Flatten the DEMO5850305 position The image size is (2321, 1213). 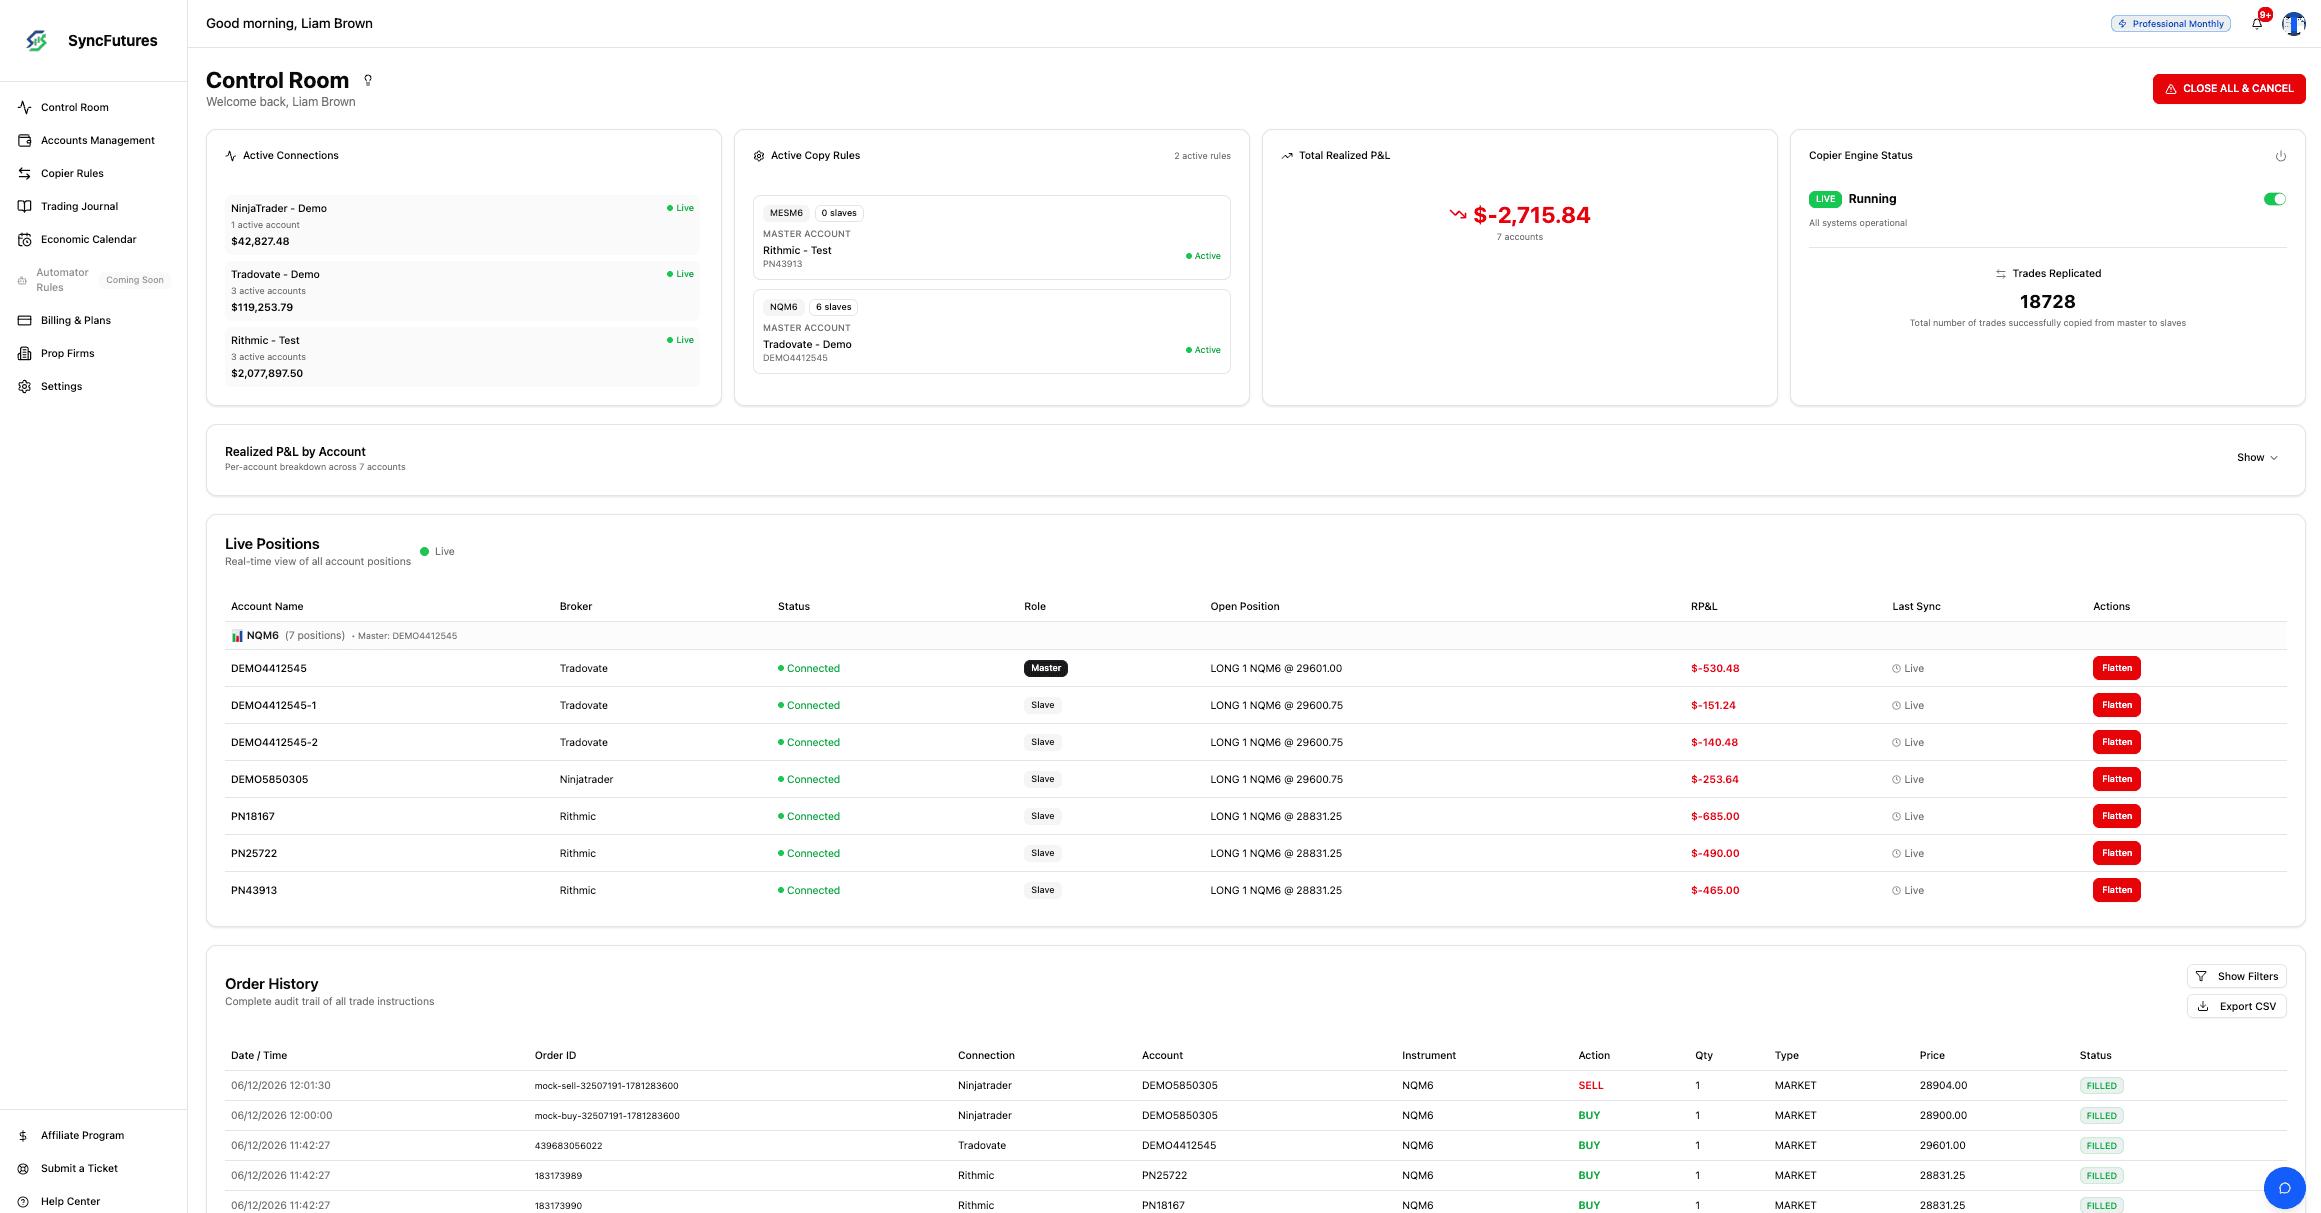point(2116,779)
